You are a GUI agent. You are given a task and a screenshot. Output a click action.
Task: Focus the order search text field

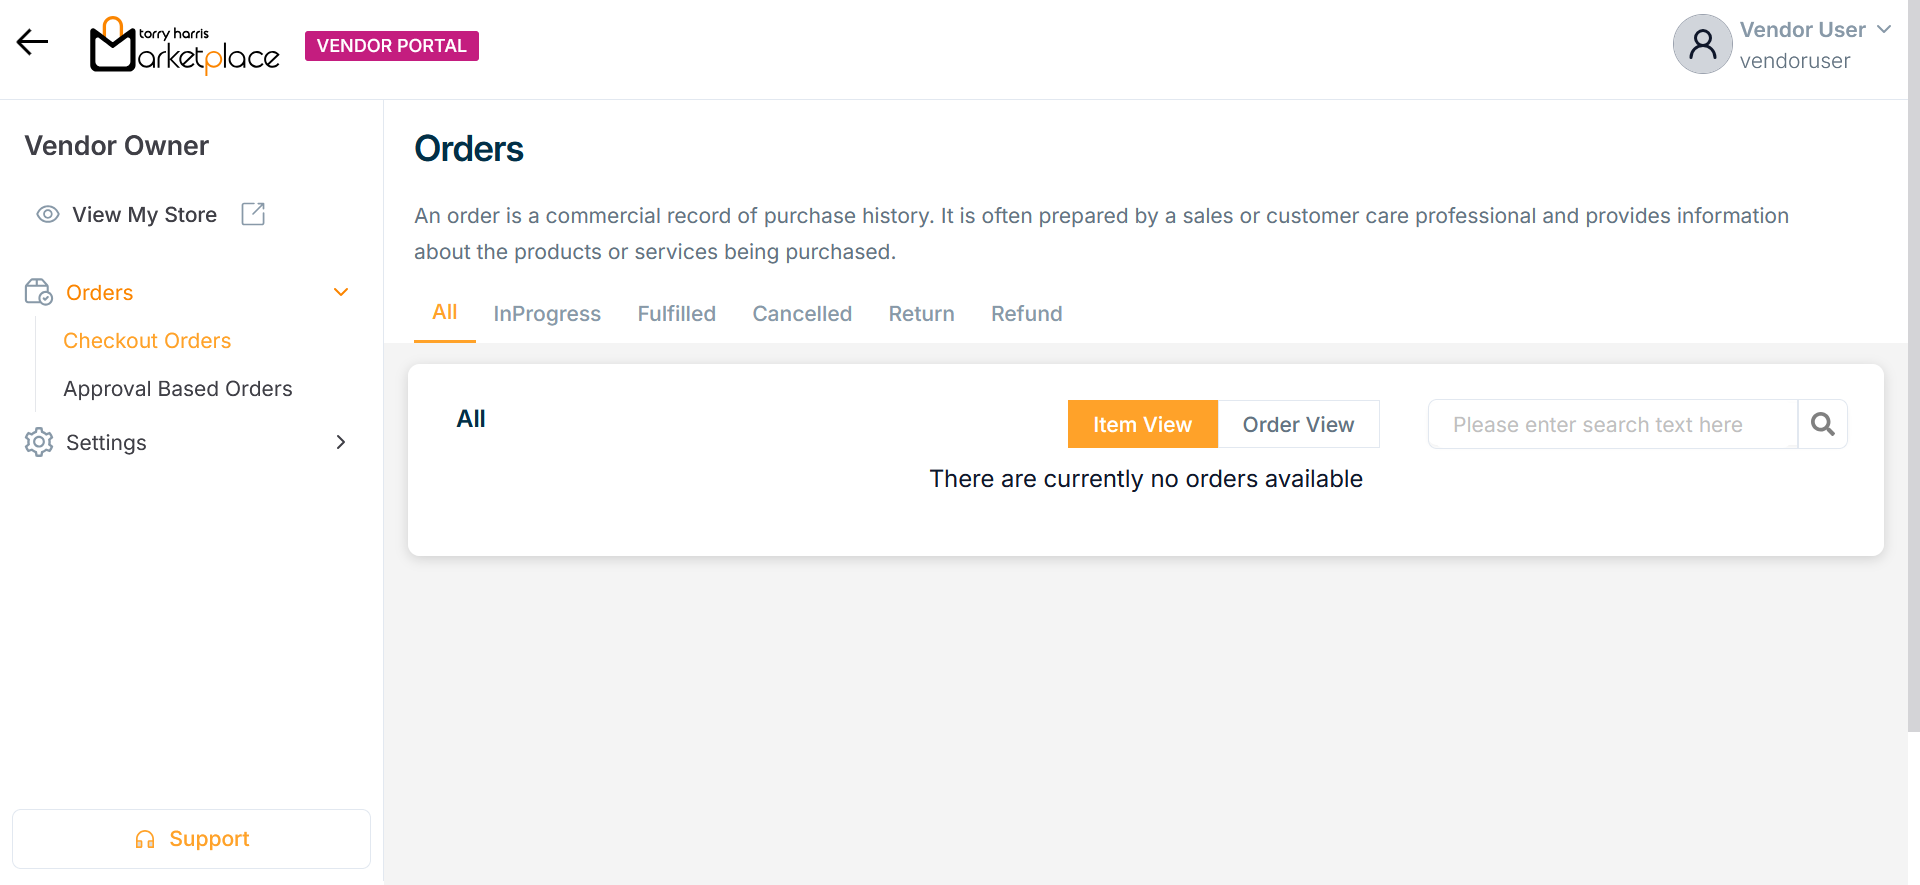coord(1612,425)
